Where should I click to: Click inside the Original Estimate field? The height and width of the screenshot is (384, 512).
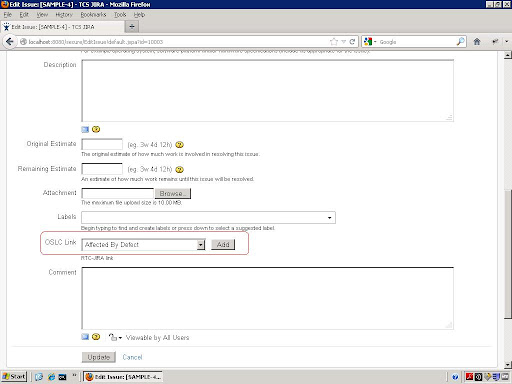[102, 144]
